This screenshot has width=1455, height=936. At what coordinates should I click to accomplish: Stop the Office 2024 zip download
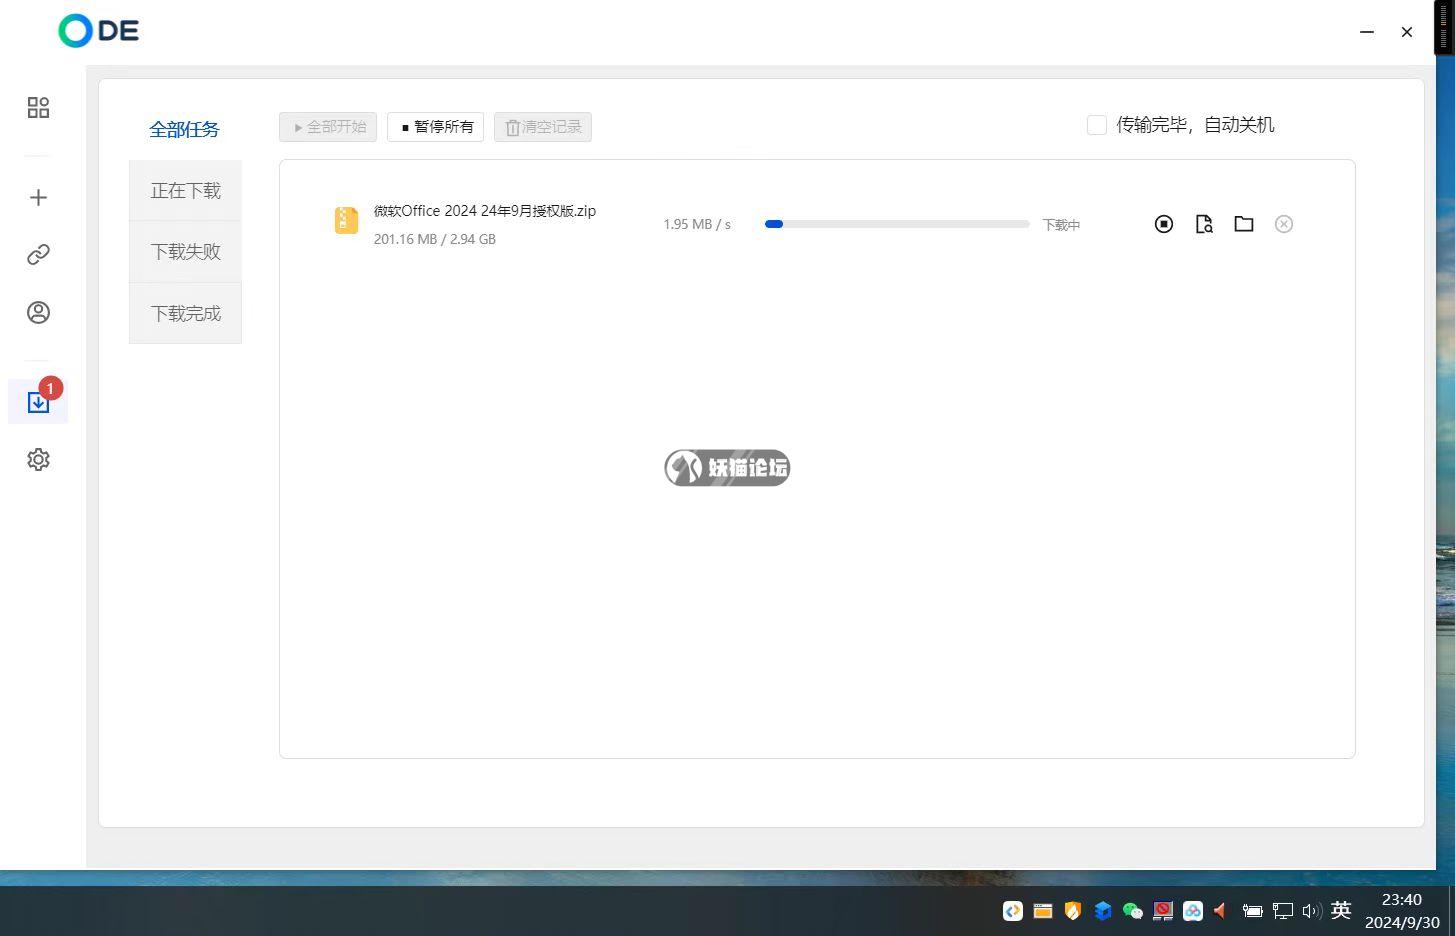(x=1163, y=224)
